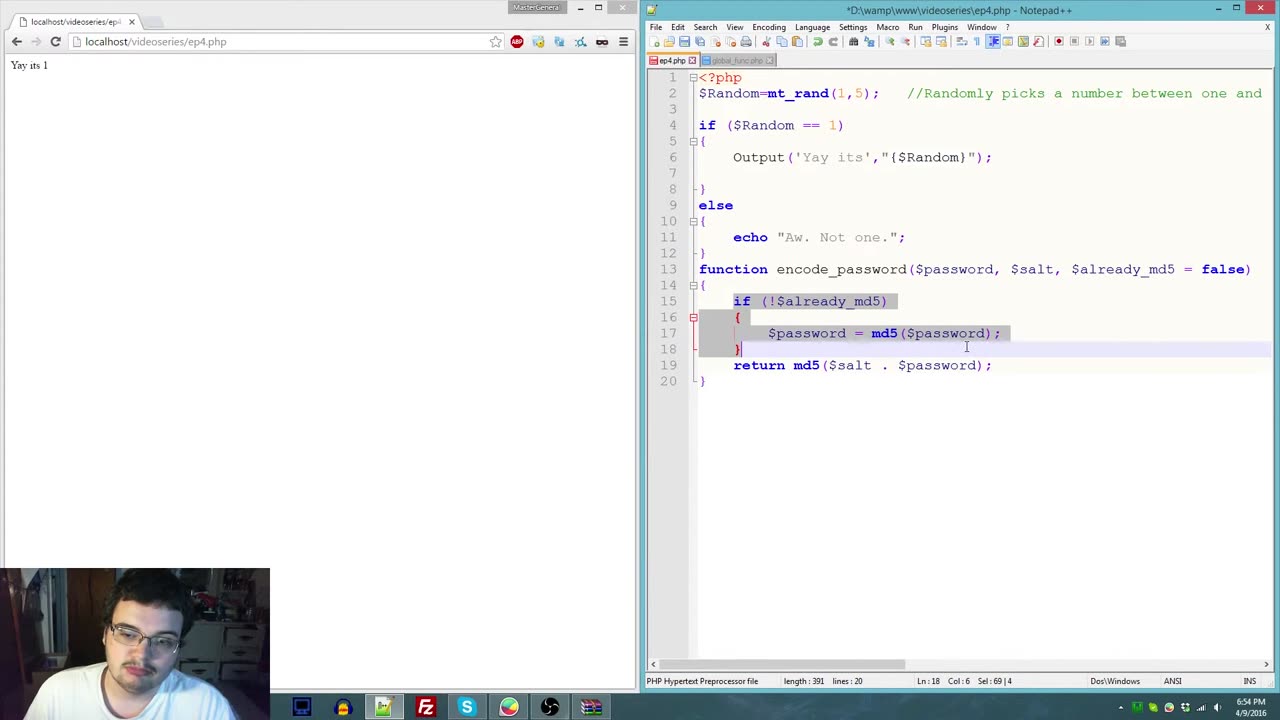Click the Play macro toolbar icon
This screenshot has width=1280, height=720.
[x=1089, y=41]
